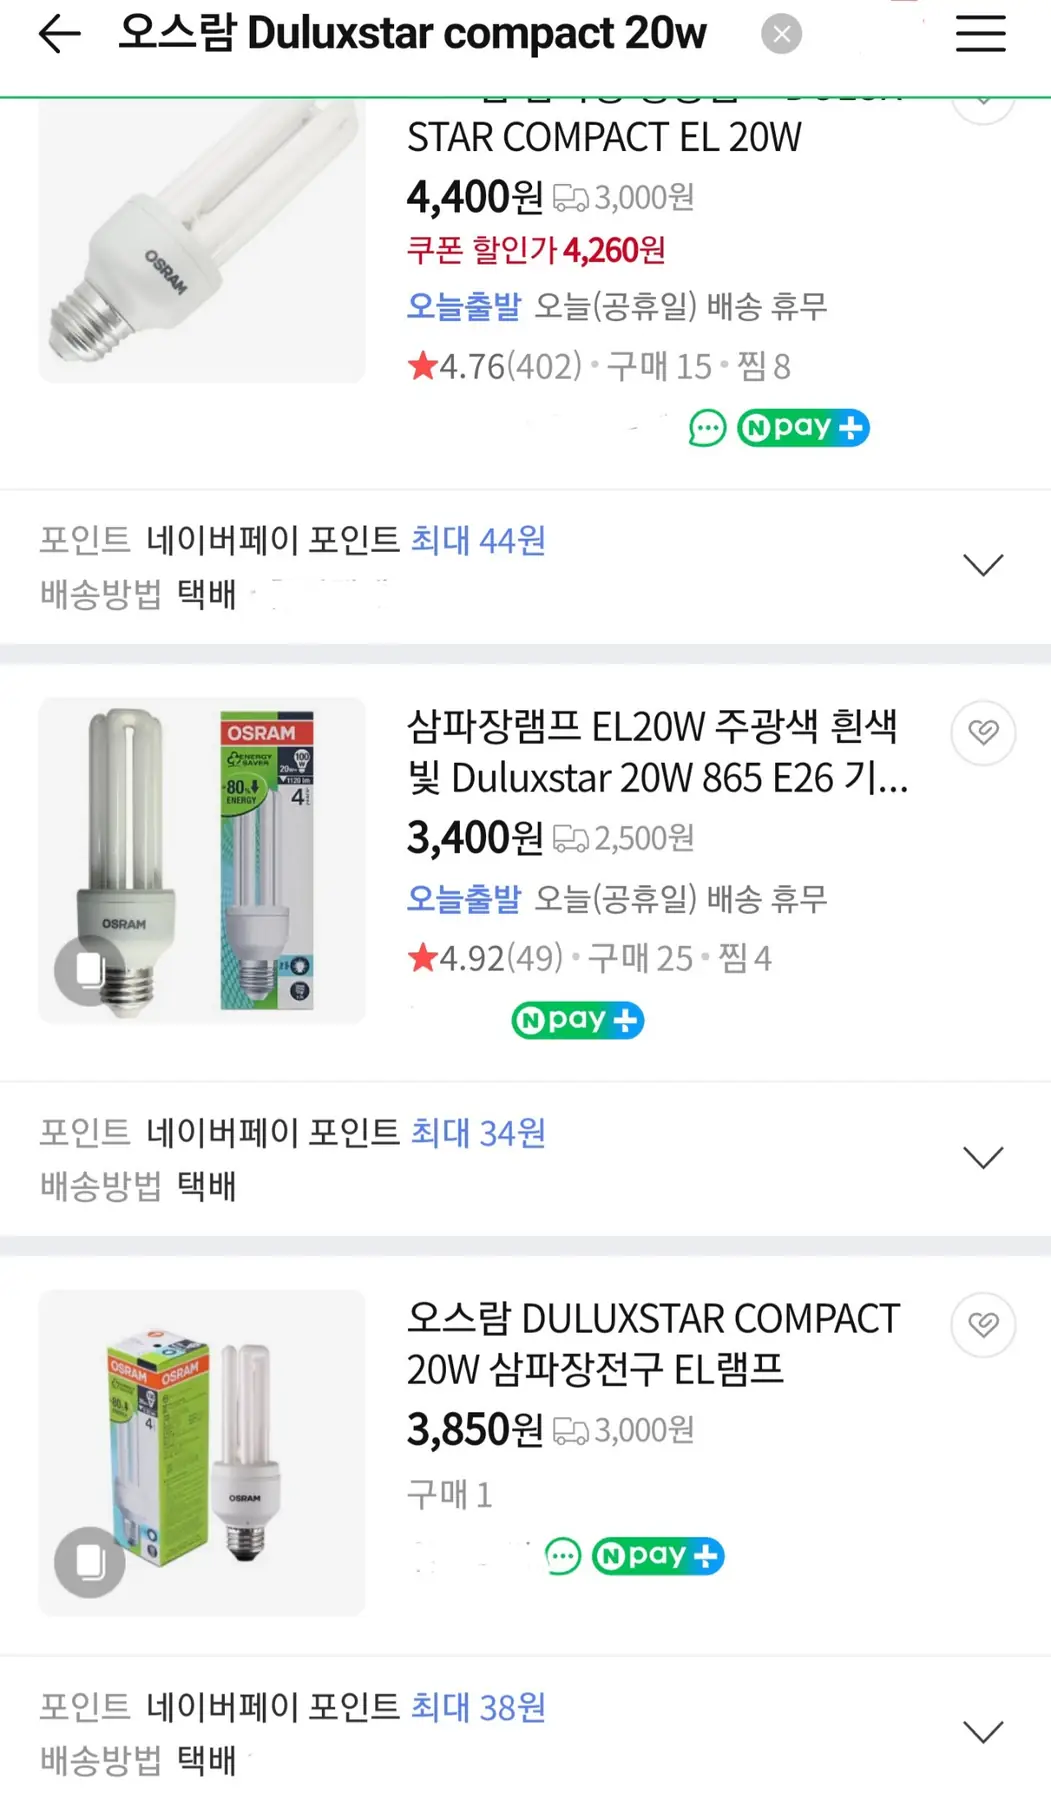Clear the search text with X button

pos(781,35)
